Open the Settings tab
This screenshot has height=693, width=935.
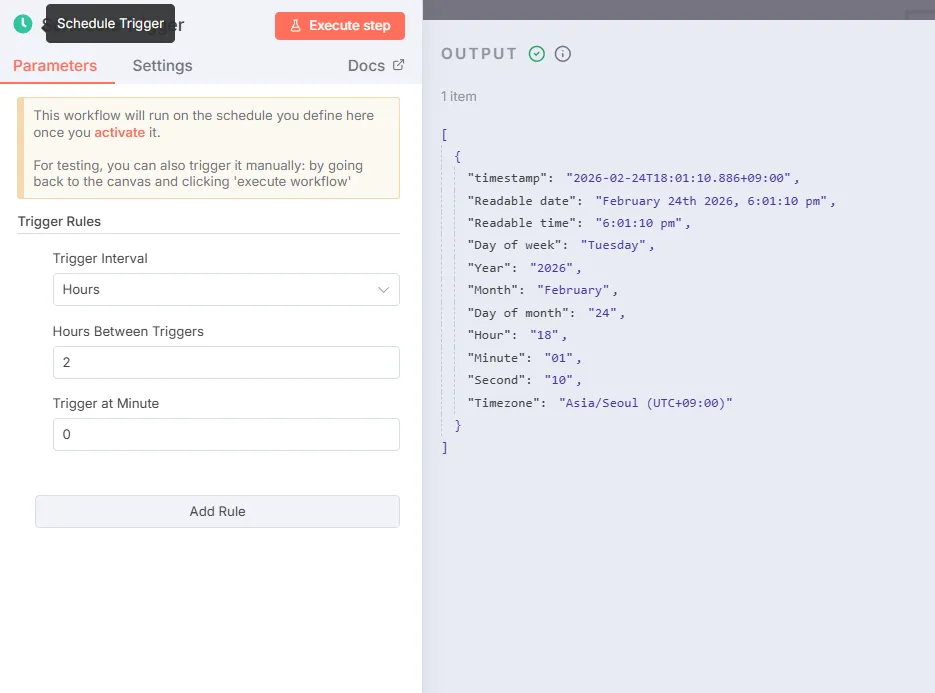pos(162,66)
